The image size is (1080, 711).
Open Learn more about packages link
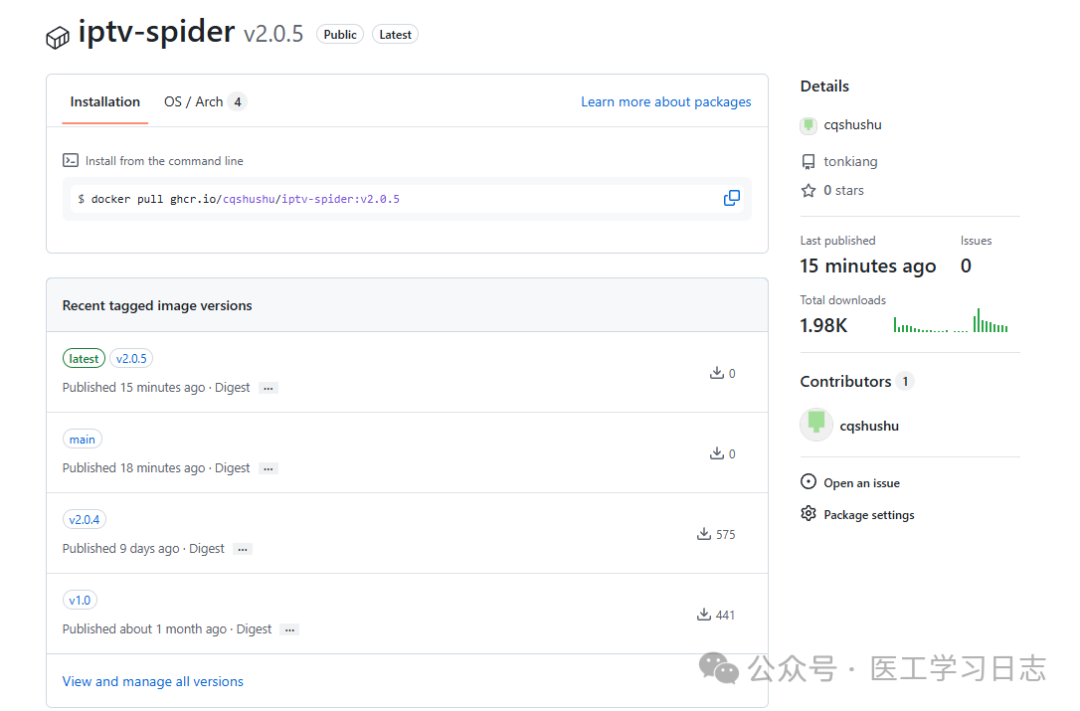coord(666,102)
